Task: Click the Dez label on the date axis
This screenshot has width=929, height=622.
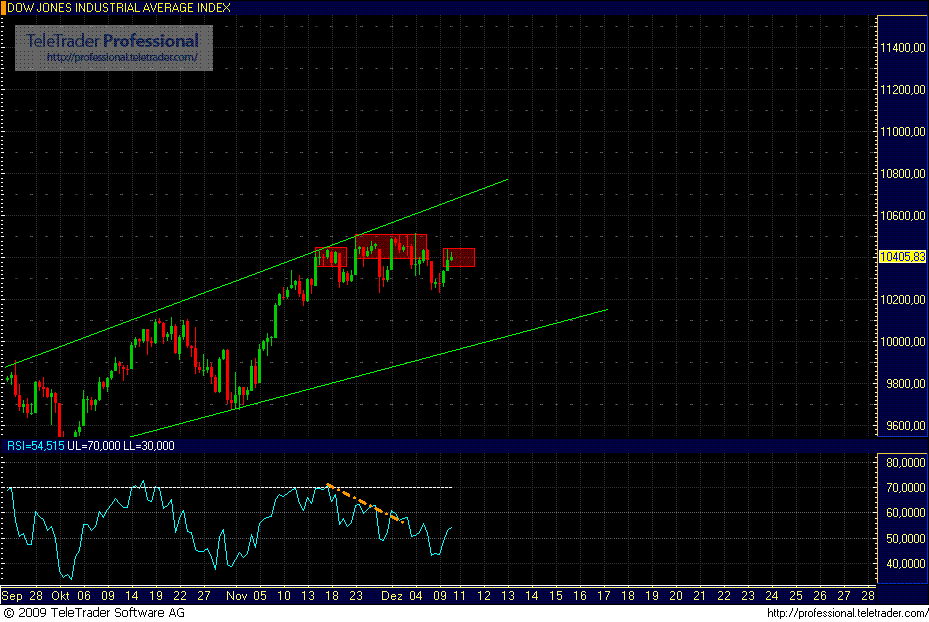Action: click(391, 595)
